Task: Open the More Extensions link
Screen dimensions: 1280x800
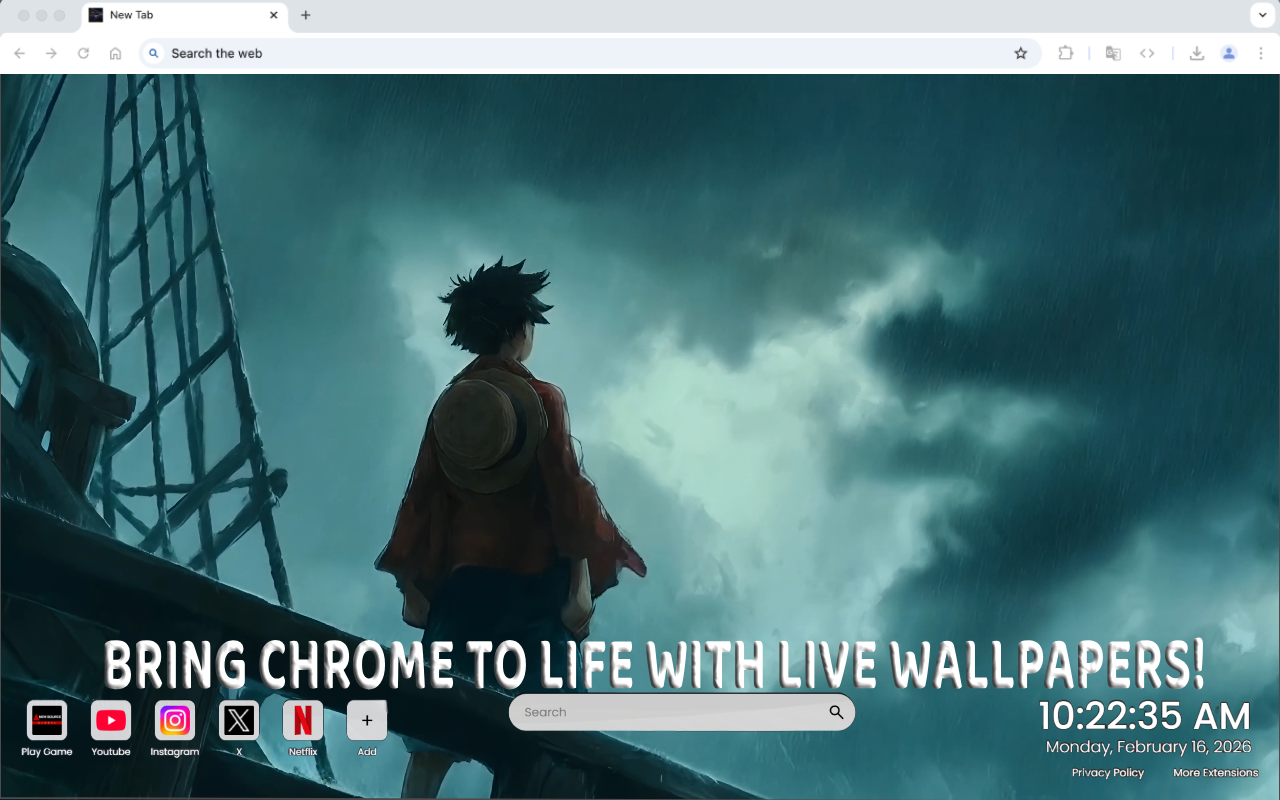Action: pyautogui.click(x=1216, y=773)
